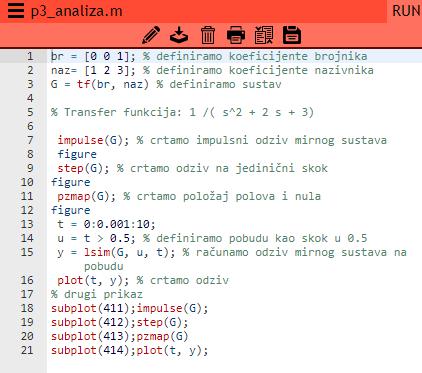Select line number 15 in gutter

(x=27, y=252)
